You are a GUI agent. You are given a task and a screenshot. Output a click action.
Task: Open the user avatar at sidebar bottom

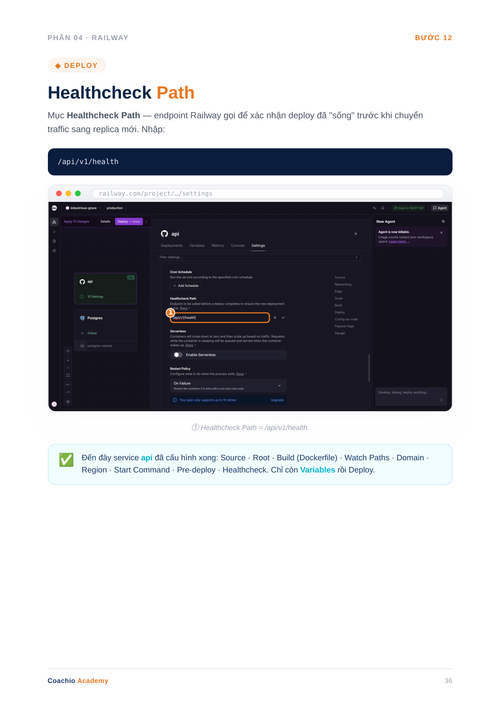(54, 404)
